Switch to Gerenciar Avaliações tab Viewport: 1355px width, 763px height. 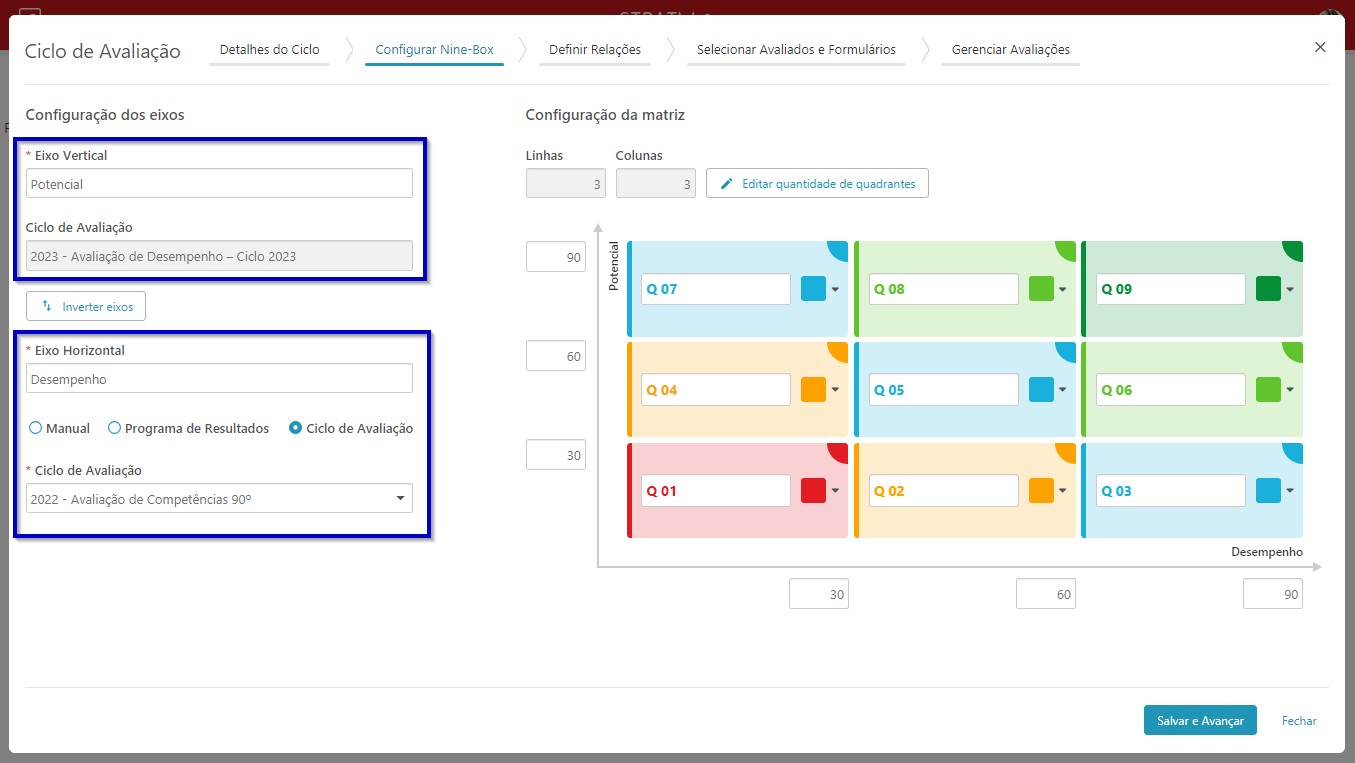click(x=1010, y=50)
